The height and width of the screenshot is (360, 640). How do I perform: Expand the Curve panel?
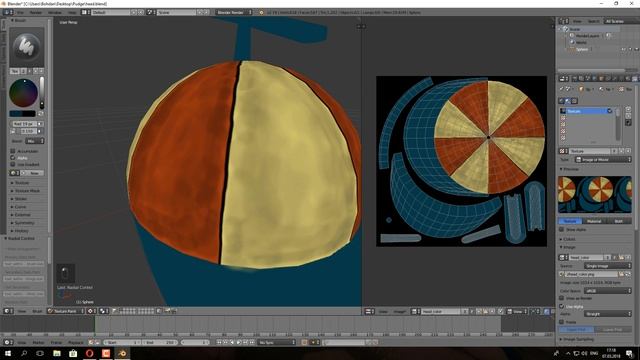tap(20, 207)
